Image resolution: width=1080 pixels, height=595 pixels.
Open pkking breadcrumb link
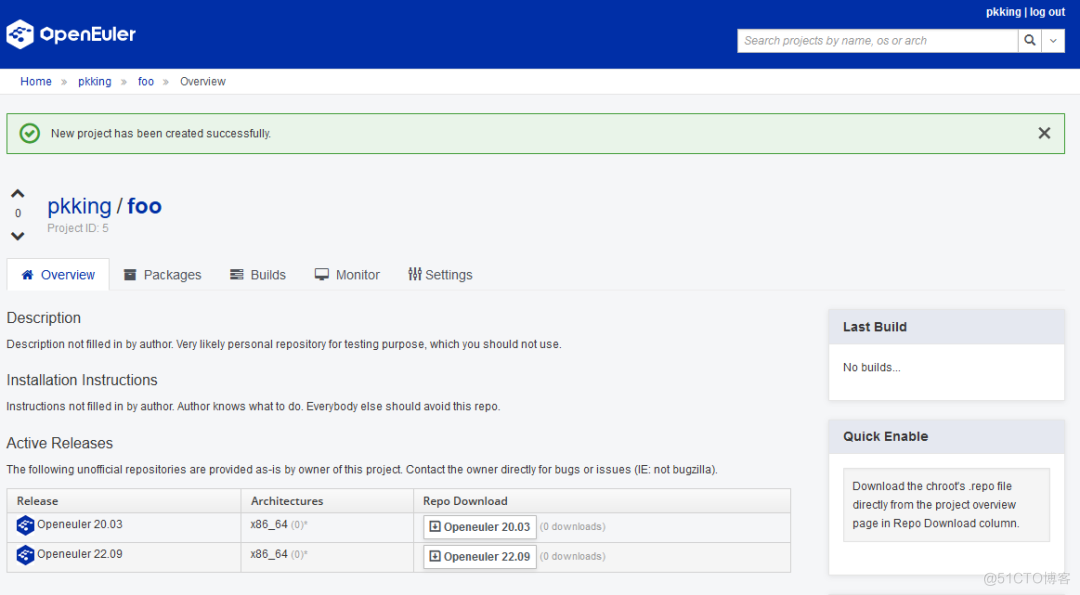(94, 81)
